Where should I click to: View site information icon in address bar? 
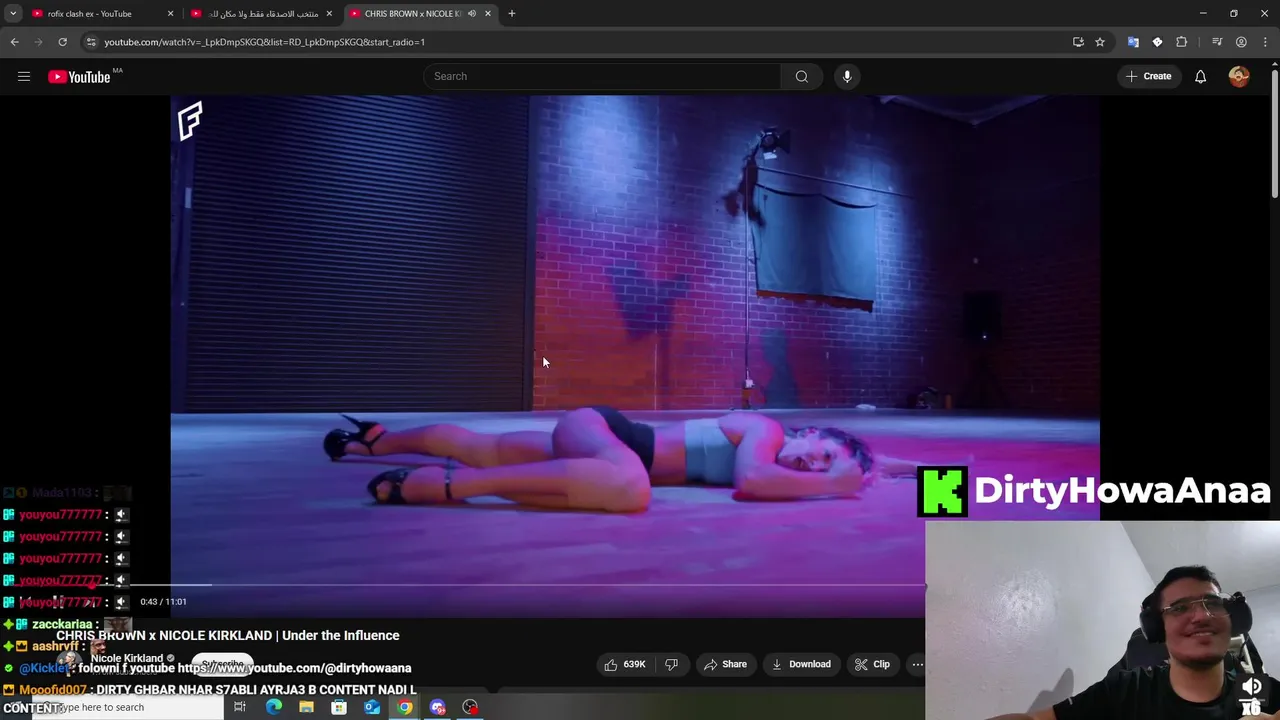point(91,42)
